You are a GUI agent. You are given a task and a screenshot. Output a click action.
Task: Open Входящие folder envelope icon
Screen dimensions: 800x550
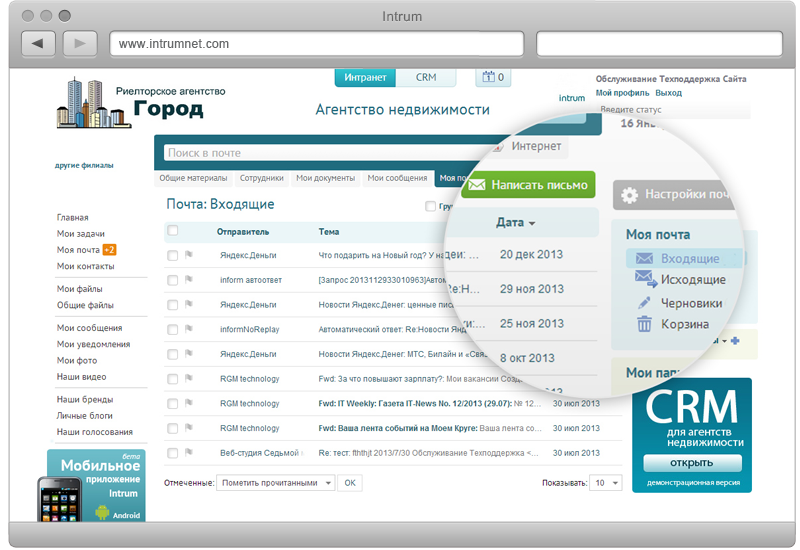644,258
